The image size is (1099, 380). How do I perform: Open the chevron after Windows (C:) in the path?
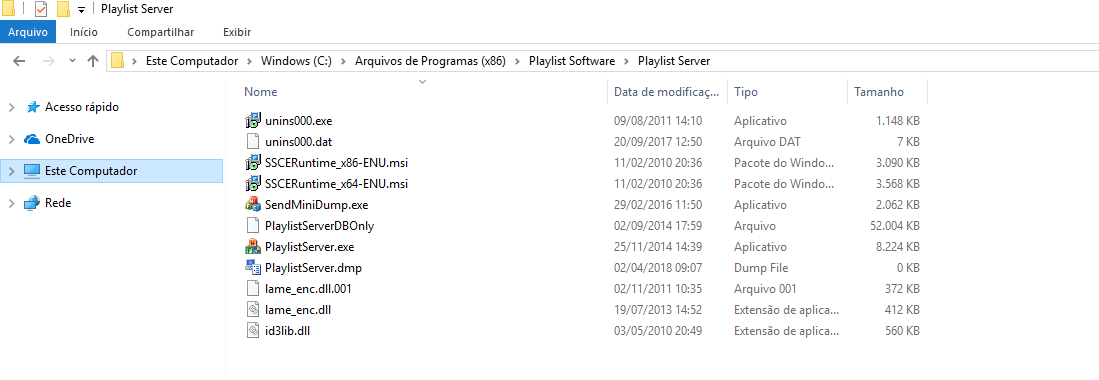pyautogui.click(x=343, y=61)
